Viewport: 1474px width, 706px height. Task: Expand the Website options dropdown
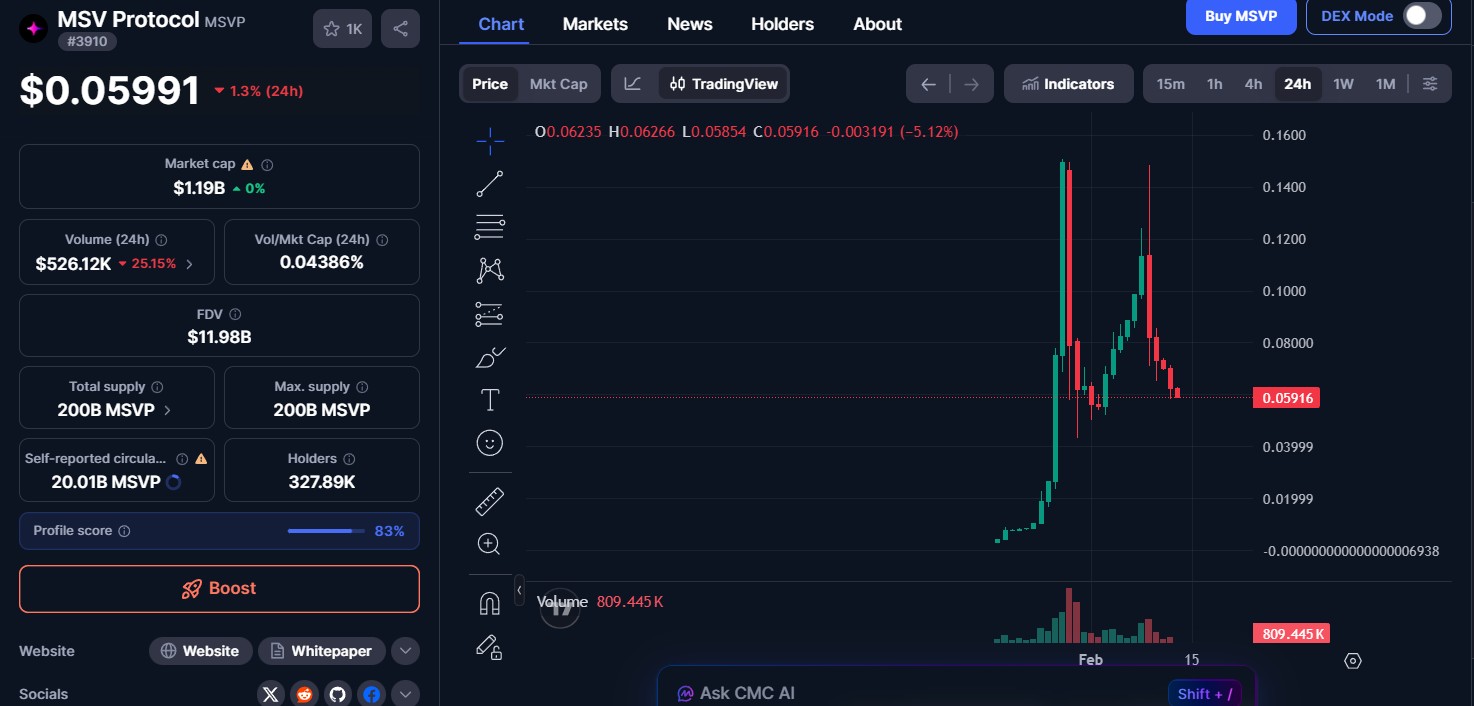(x=405, y=651)
